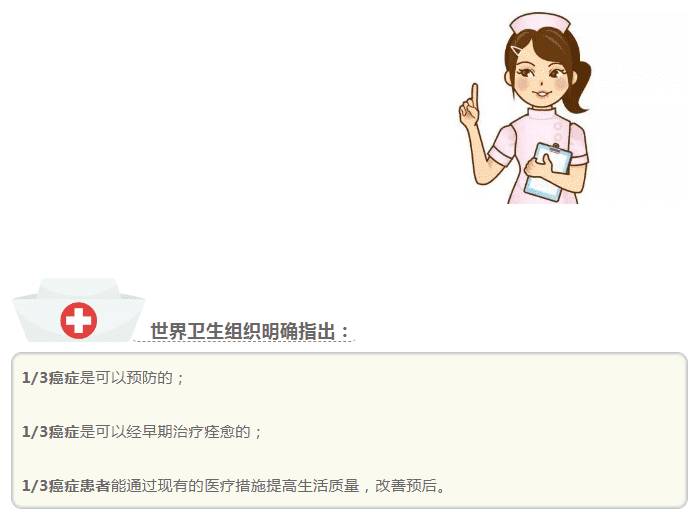The height and width of the screenshot is (521, 699).
Task: Click the words 医疗措施 in third line
Action: tap(235, 485)
